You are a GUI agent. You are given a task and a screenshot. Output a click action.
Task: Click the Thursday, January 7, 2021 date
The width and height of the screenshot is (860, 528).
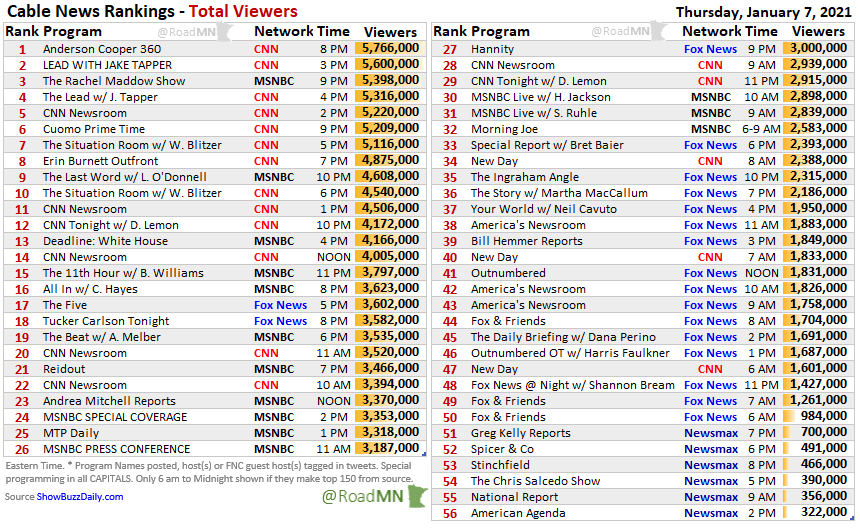[x=764, y=12]
